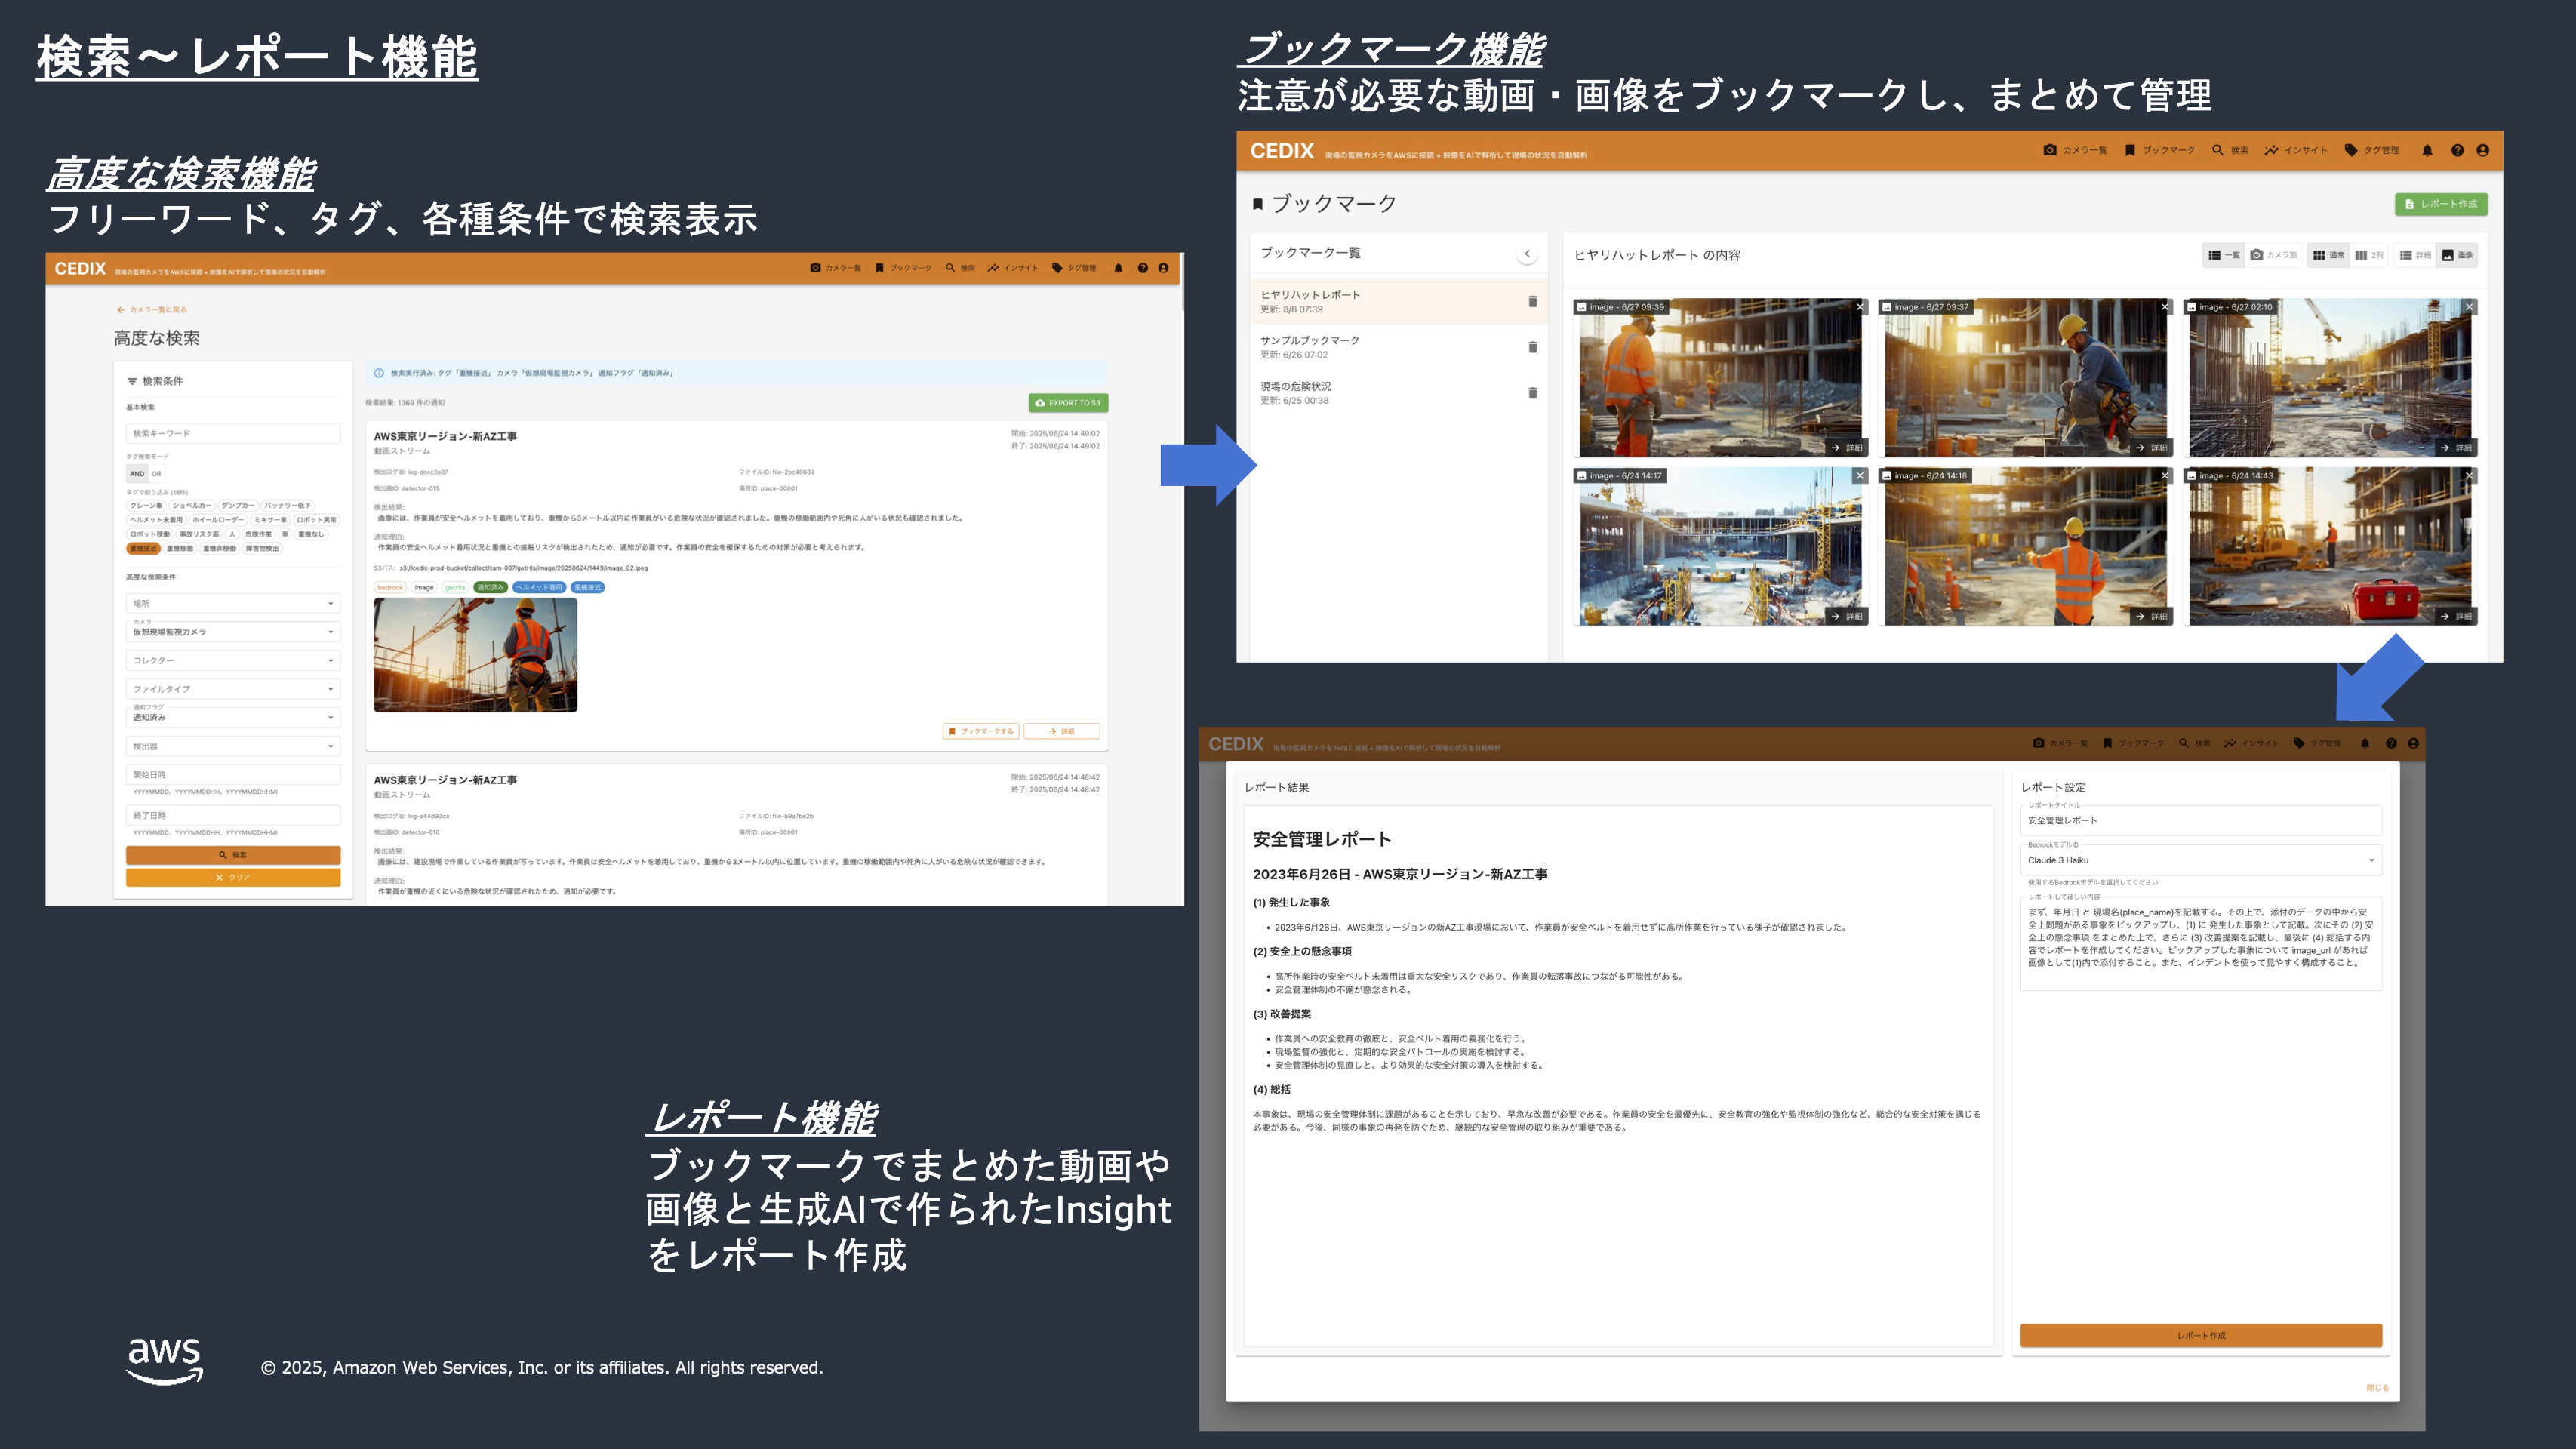2576x1449 pixels.
Task: Open account profile icon in bookmark screen header
Action: (2482, 150)
